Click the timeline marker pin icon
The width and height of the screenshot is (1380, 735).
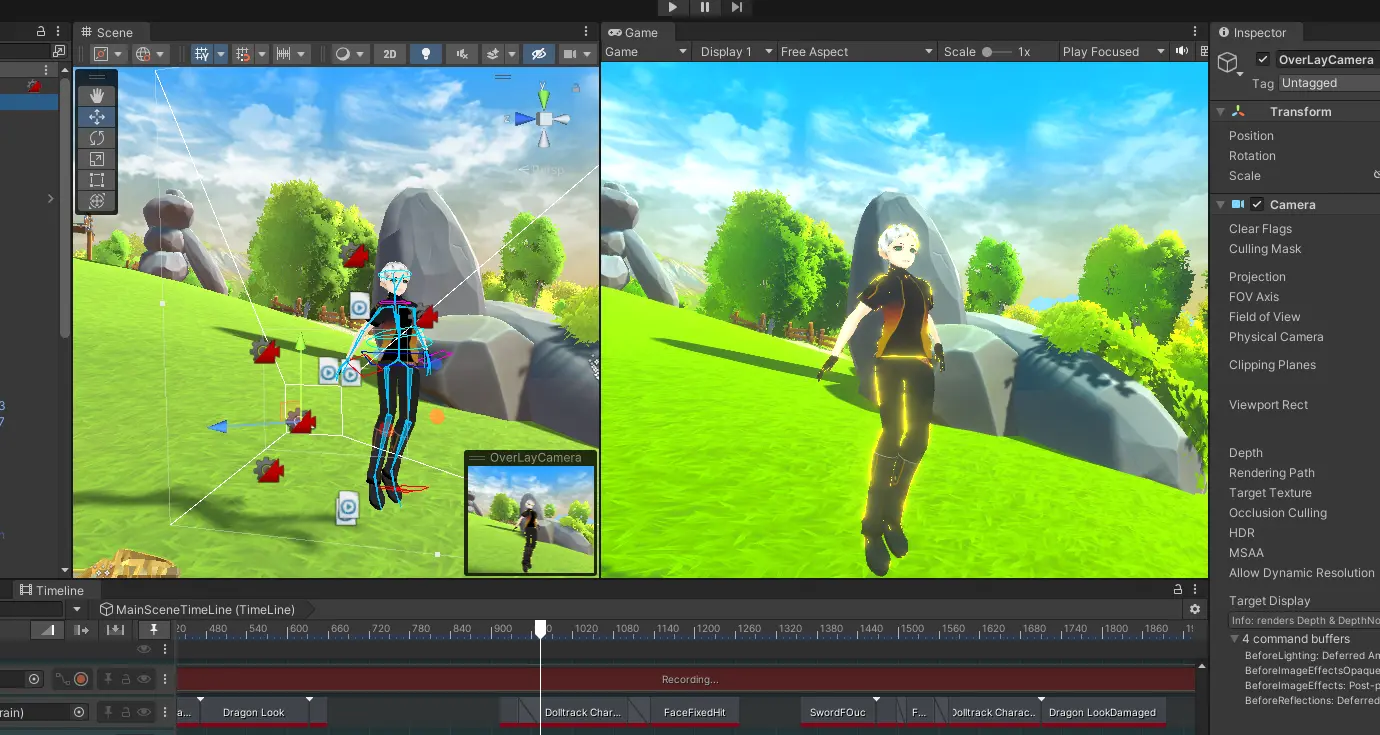click(153, 629)
